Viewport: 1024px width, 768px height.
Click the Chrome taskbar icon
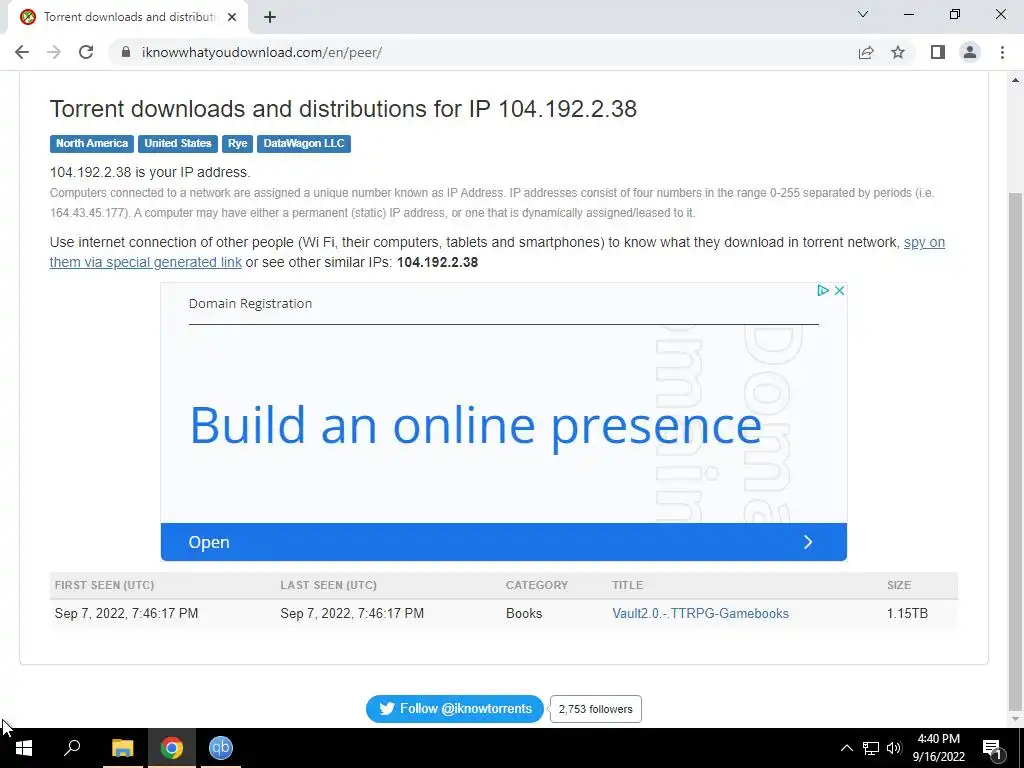click(x=172, y=748)
